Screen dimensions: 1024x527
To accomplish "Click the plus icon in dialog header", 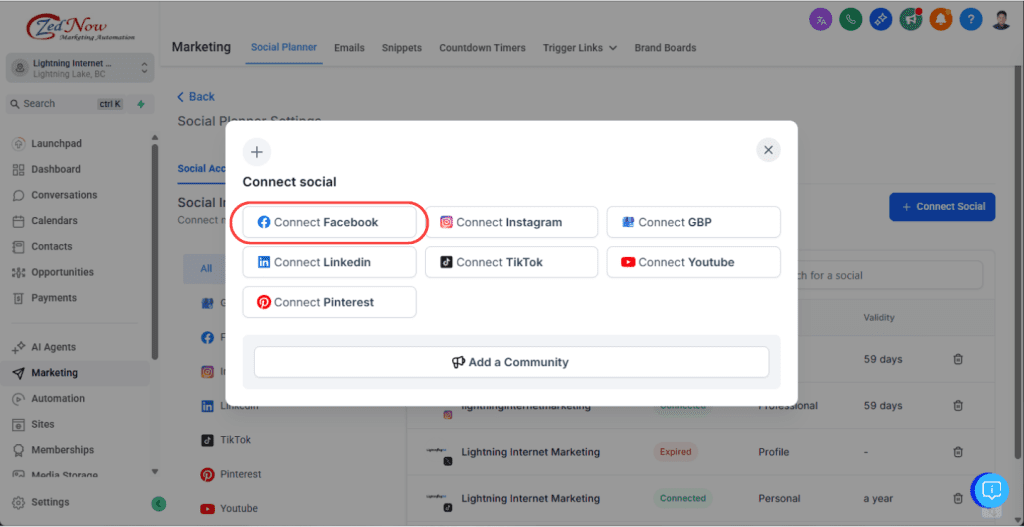I will pyautogui.click(x=257, y=152).
